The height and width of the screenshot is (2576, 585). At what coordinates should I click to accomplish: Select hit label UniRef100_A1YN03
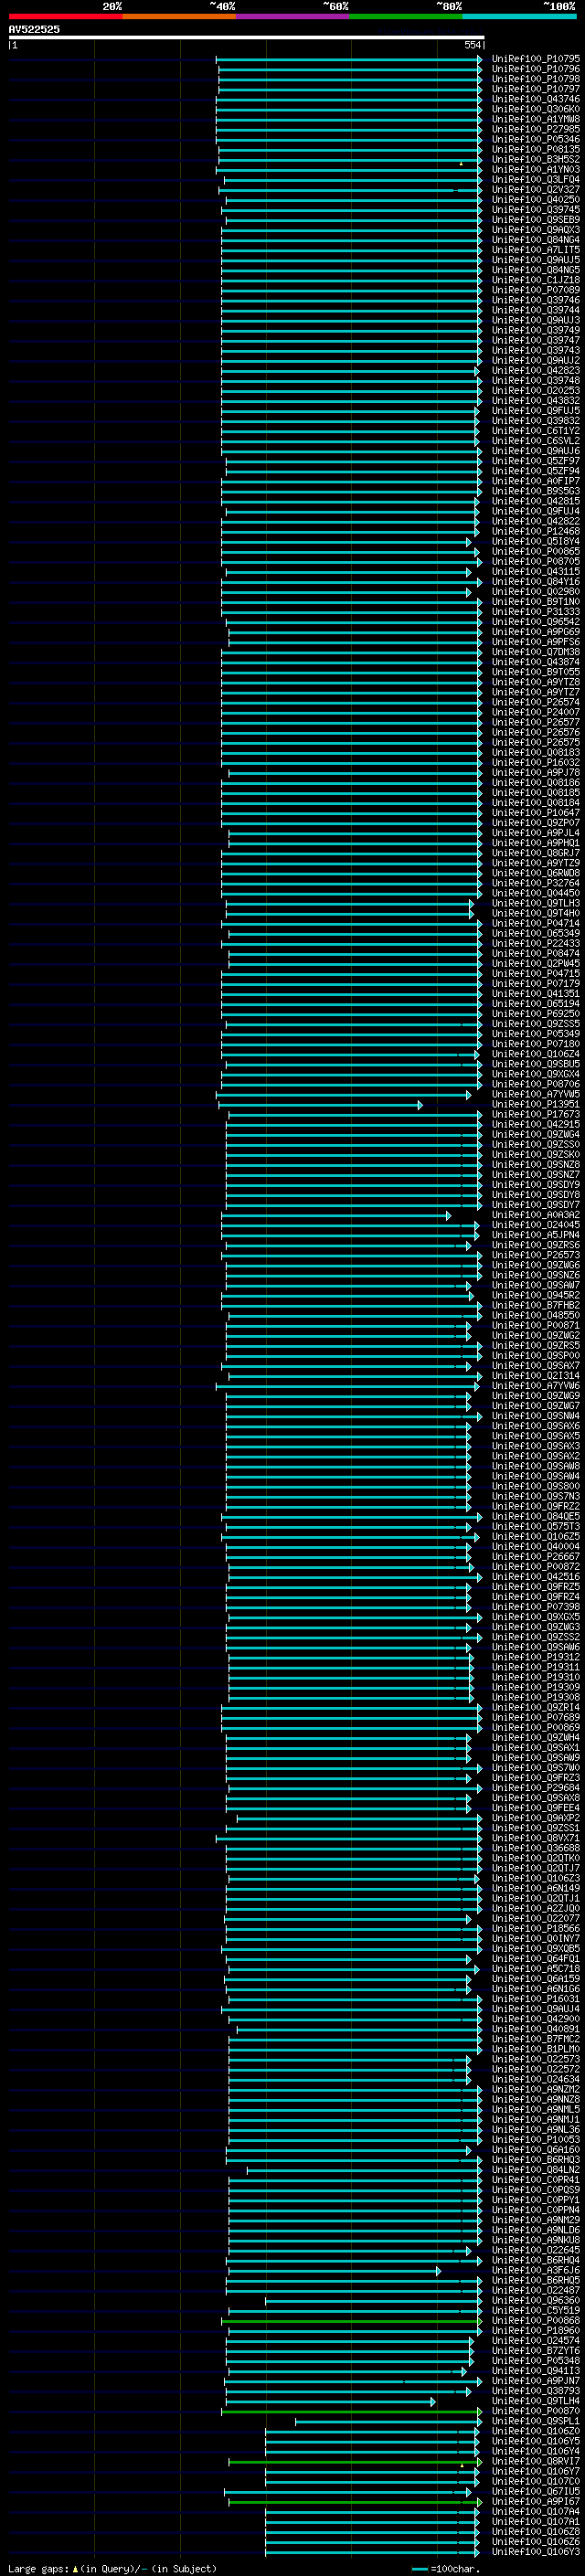535,169
